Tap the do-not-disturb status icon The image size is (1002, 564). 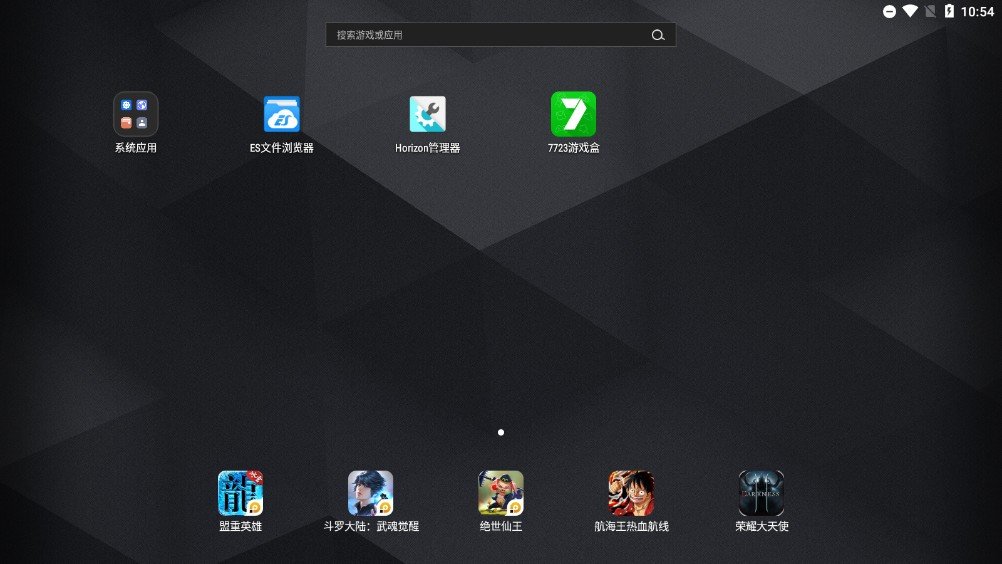point(889,11)
